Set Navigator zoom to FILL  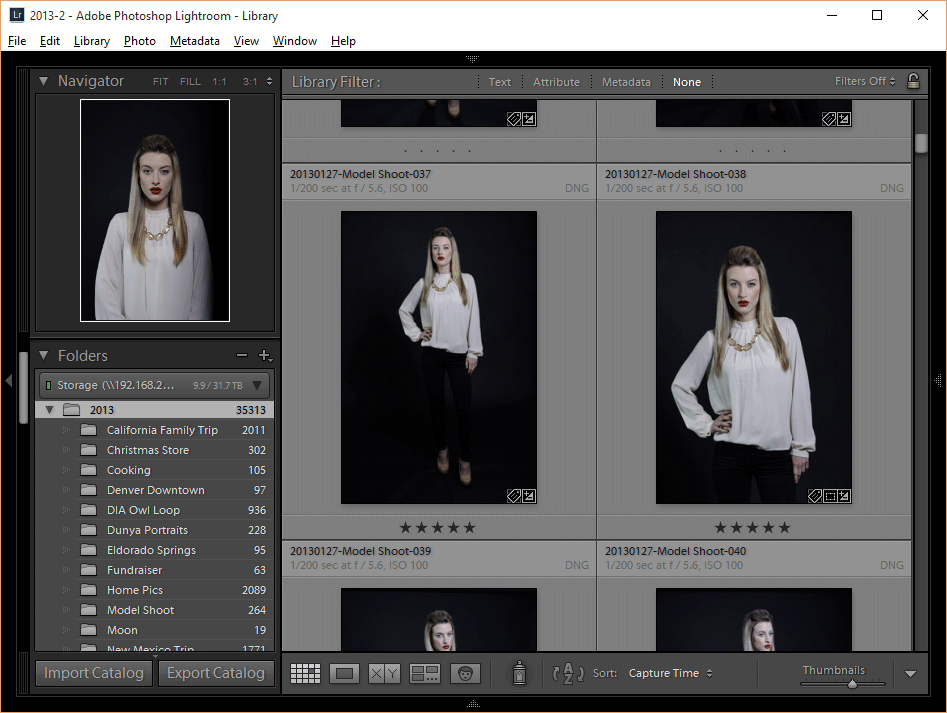tap(190, 82)
